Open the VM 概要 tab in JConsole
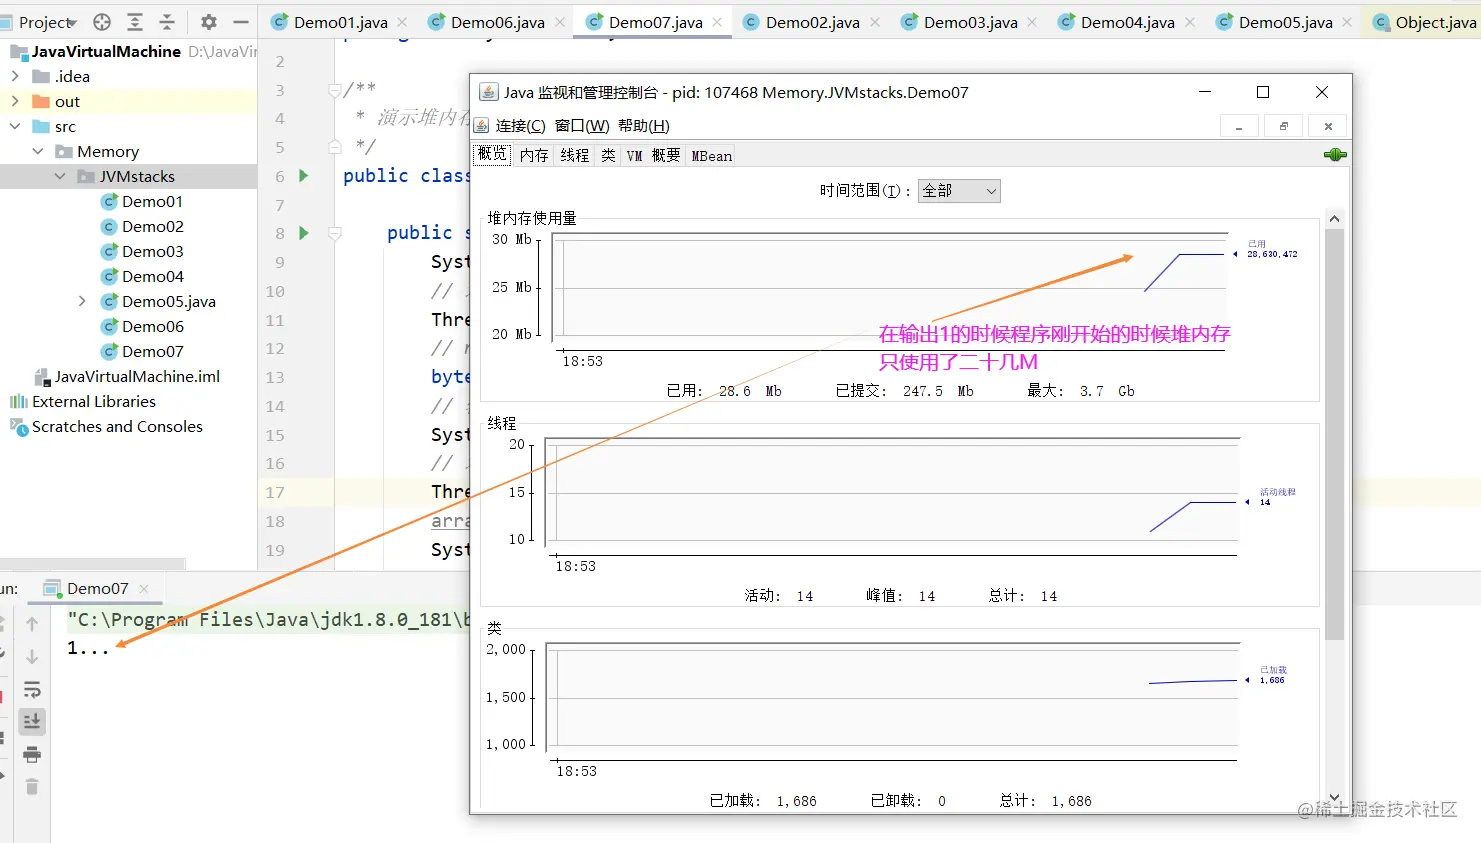 (653, 155)
